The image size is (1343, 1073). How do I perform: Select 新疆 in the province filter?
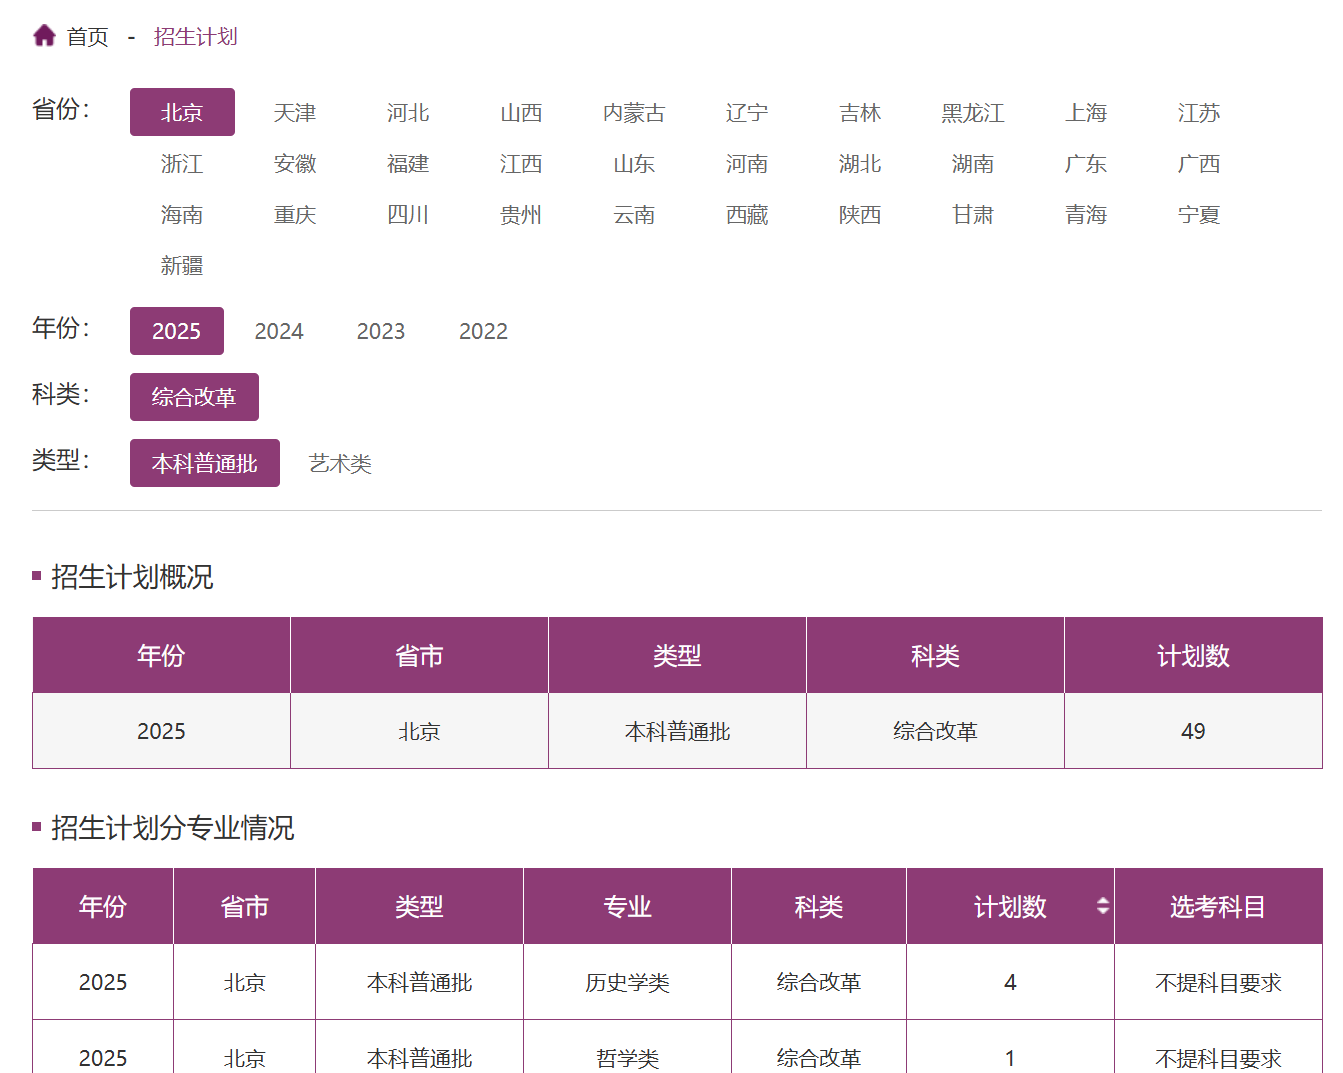(x=182, y=266)
